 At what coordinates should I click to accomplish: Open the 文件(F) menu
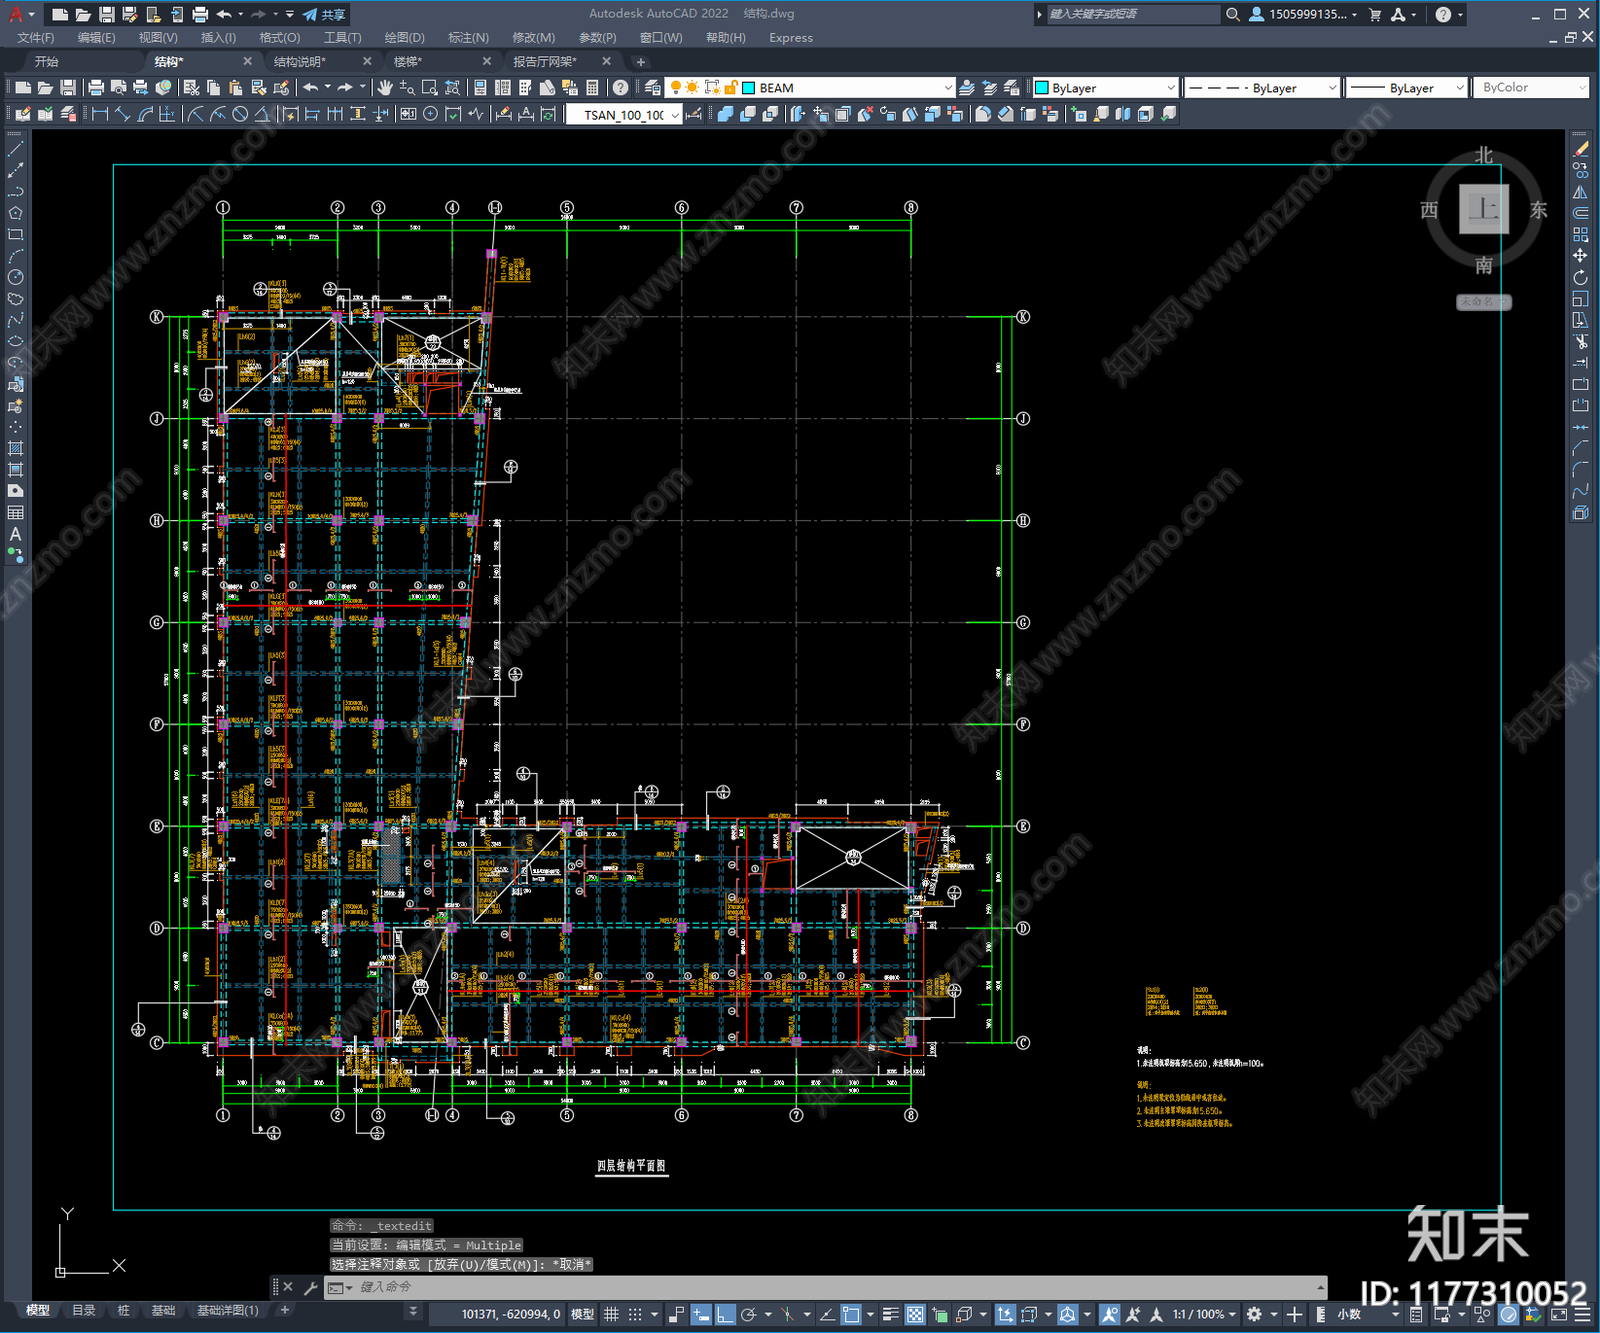tap(36, 38)
